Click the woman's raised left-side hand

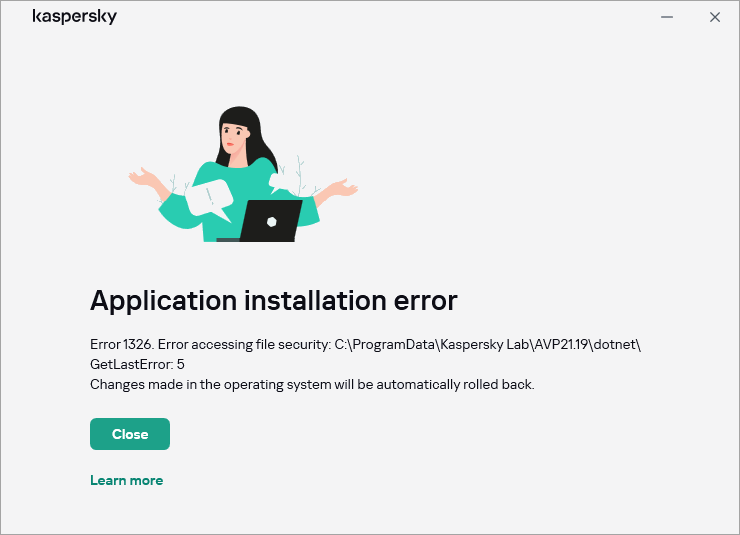(x=141, y=178)
